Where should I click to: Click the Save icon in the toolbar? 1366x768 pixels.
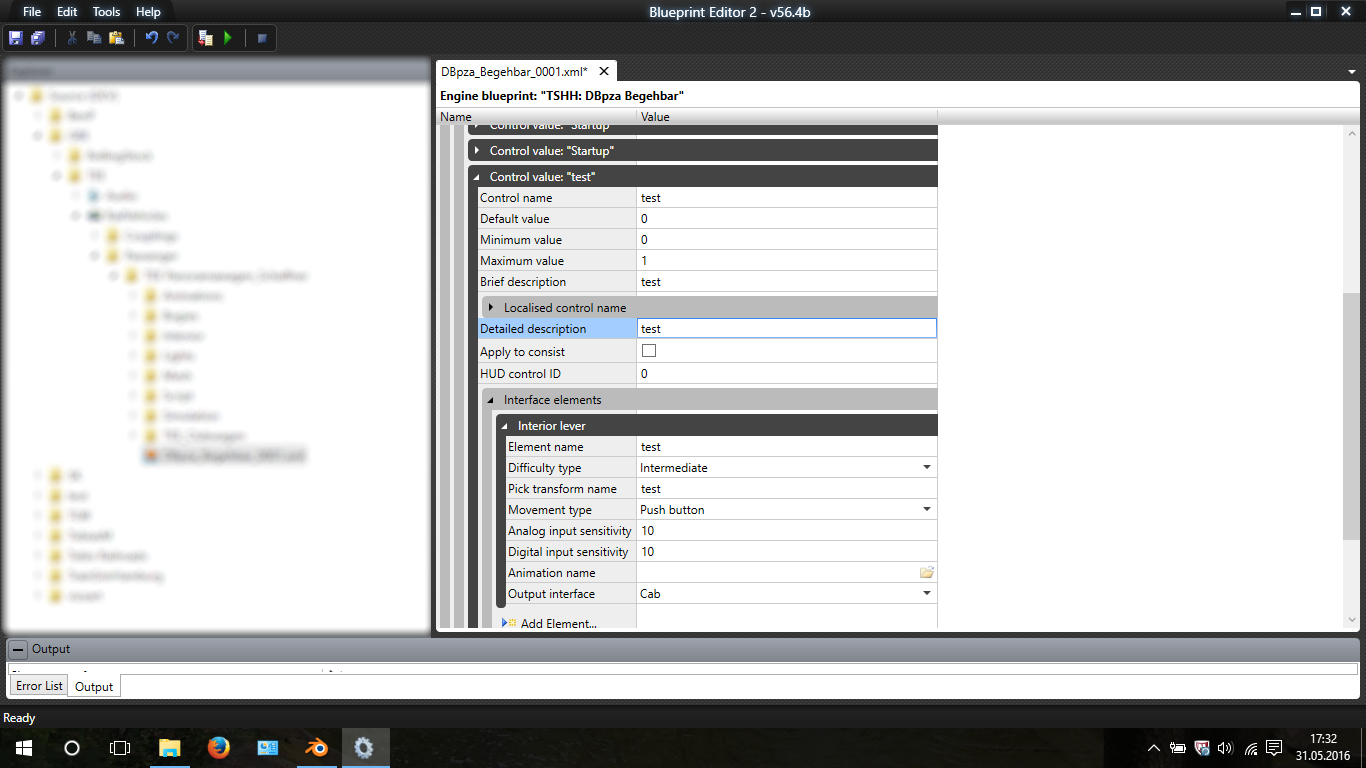[16, 38]
